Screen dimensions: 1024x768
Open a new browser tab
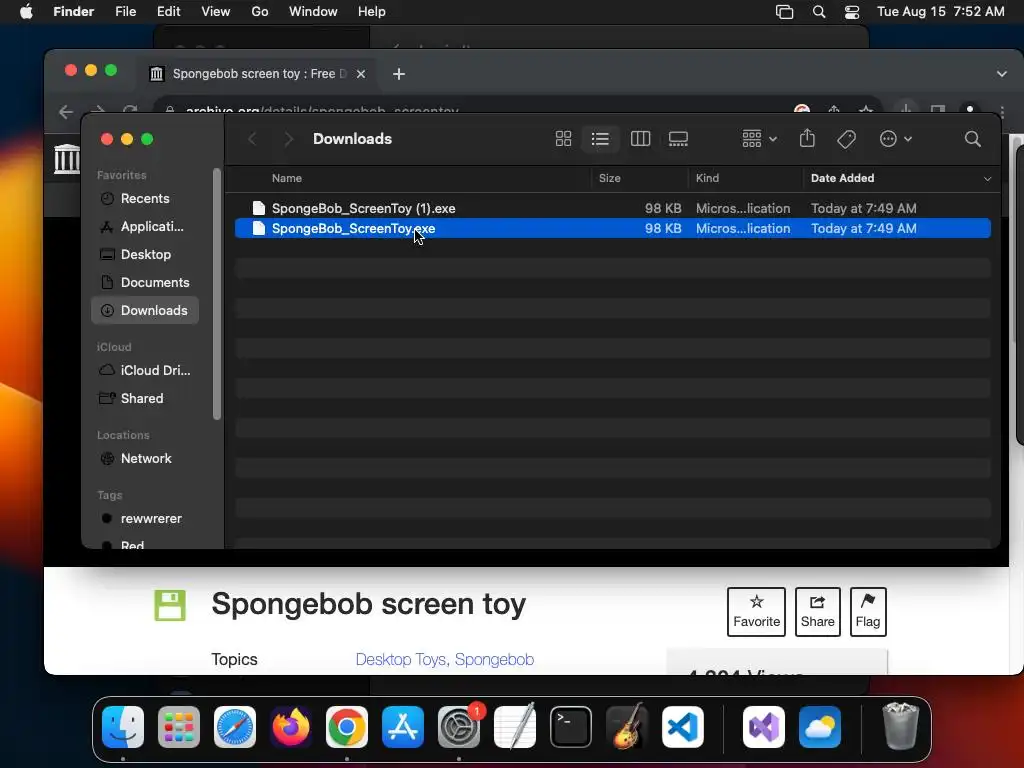(x=399, y=74)
